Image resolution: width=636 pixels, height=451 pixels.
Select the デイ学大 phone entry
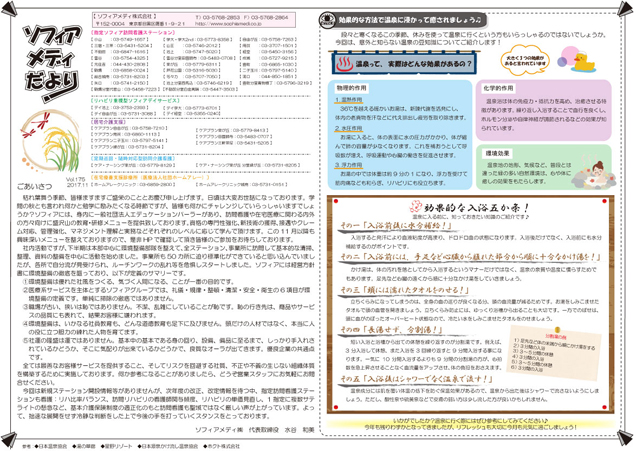coord(191,108)
